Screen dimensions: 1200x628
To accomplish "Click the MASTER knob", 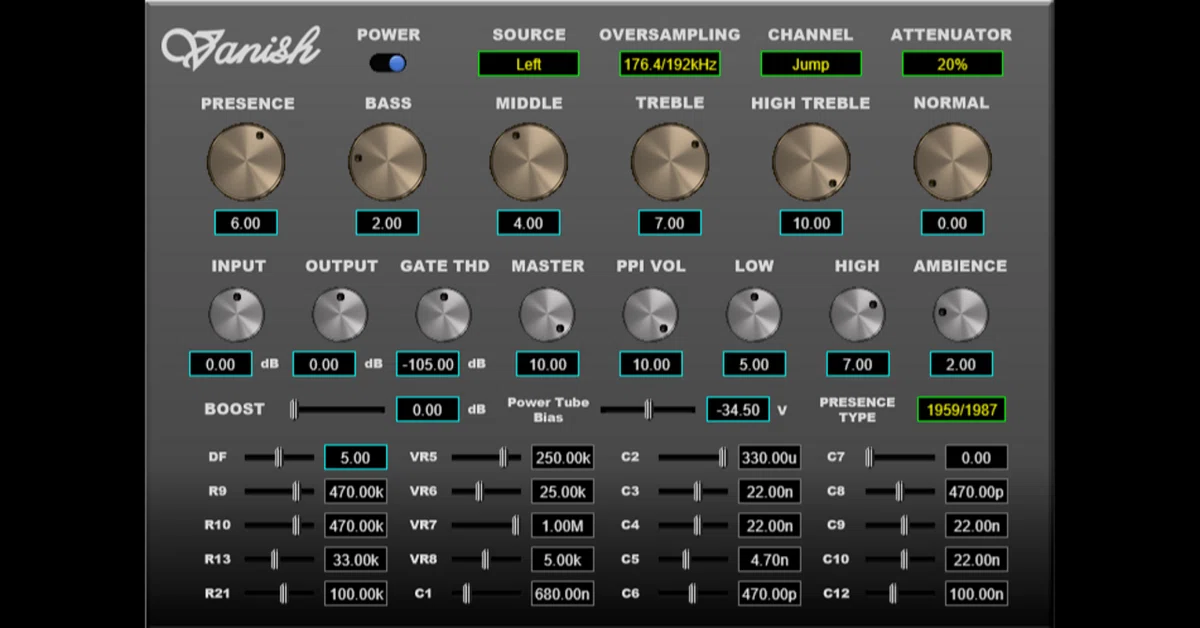I will click(547, 315).
